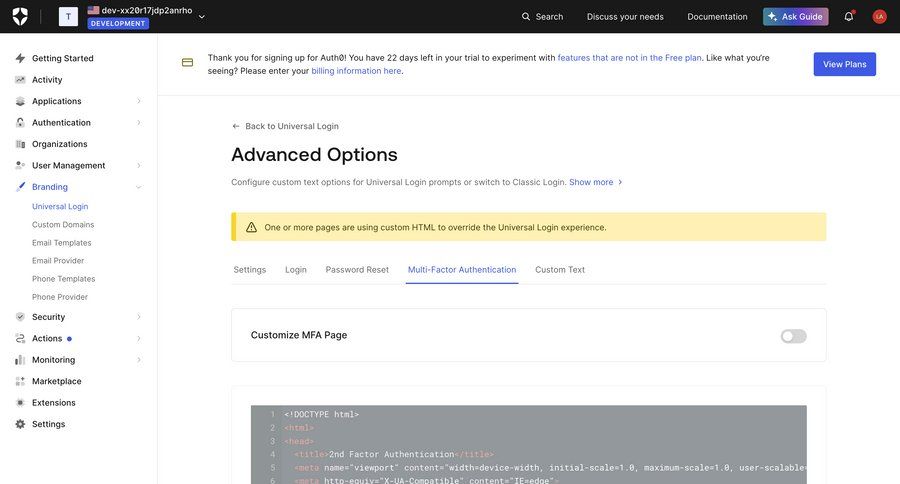Select the Multi-Factor Authentication tab
Image resolution: width=900 pixels, height=484 pixels.
(462, 270)
